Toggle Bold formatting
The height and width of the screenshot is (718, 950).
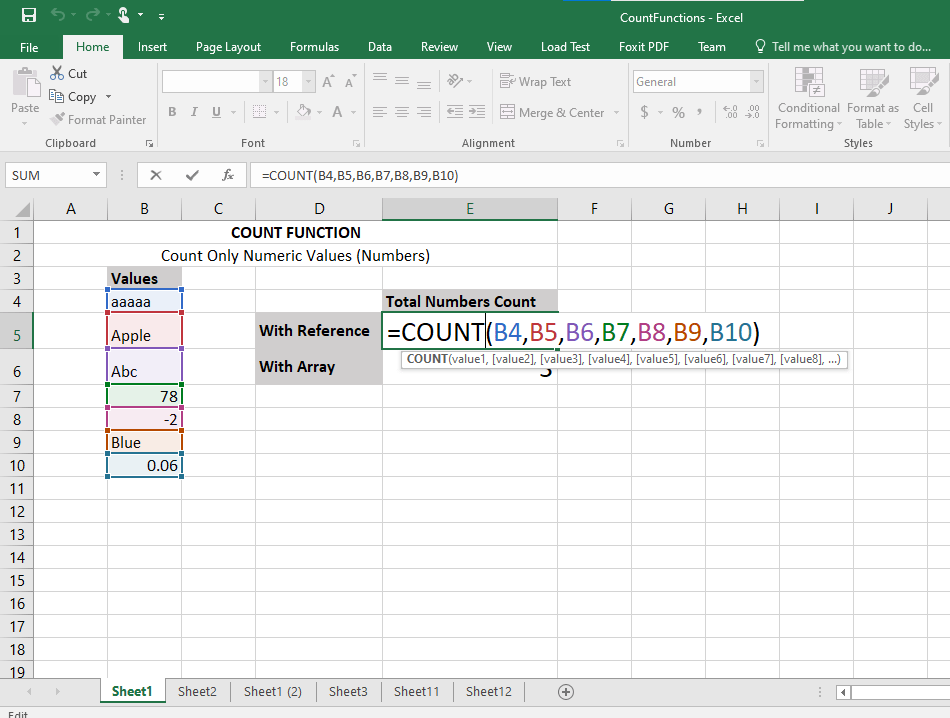click(x=173, y=112)
